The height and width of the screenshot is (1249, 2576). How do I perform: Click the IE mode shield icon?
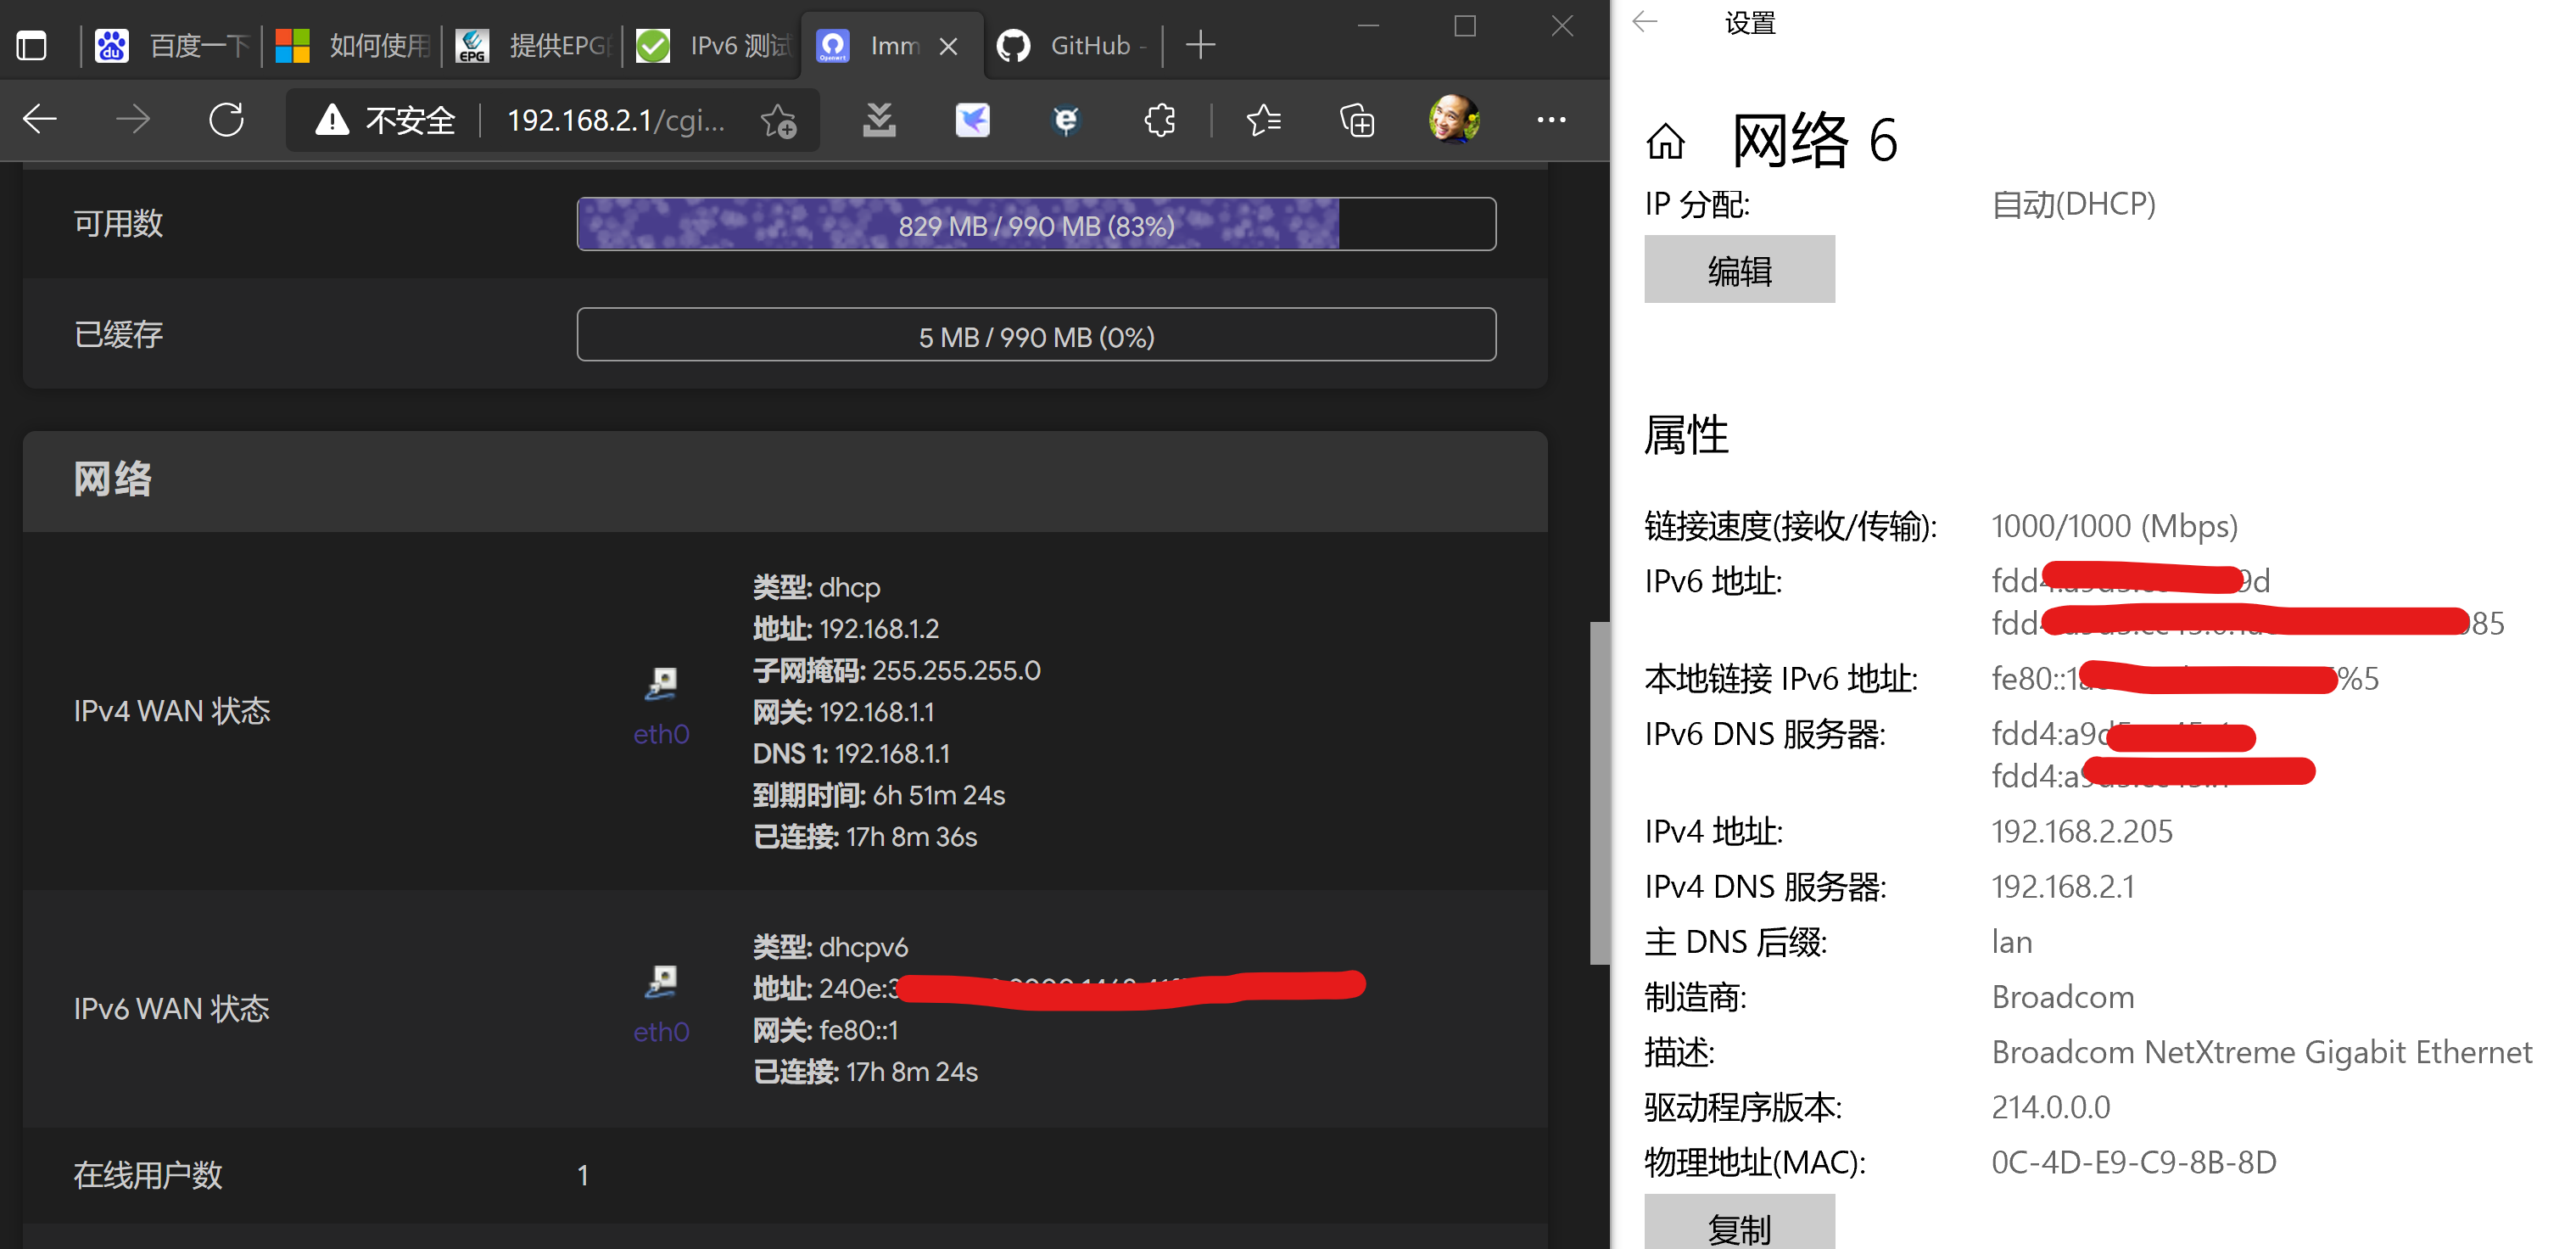1066,120
